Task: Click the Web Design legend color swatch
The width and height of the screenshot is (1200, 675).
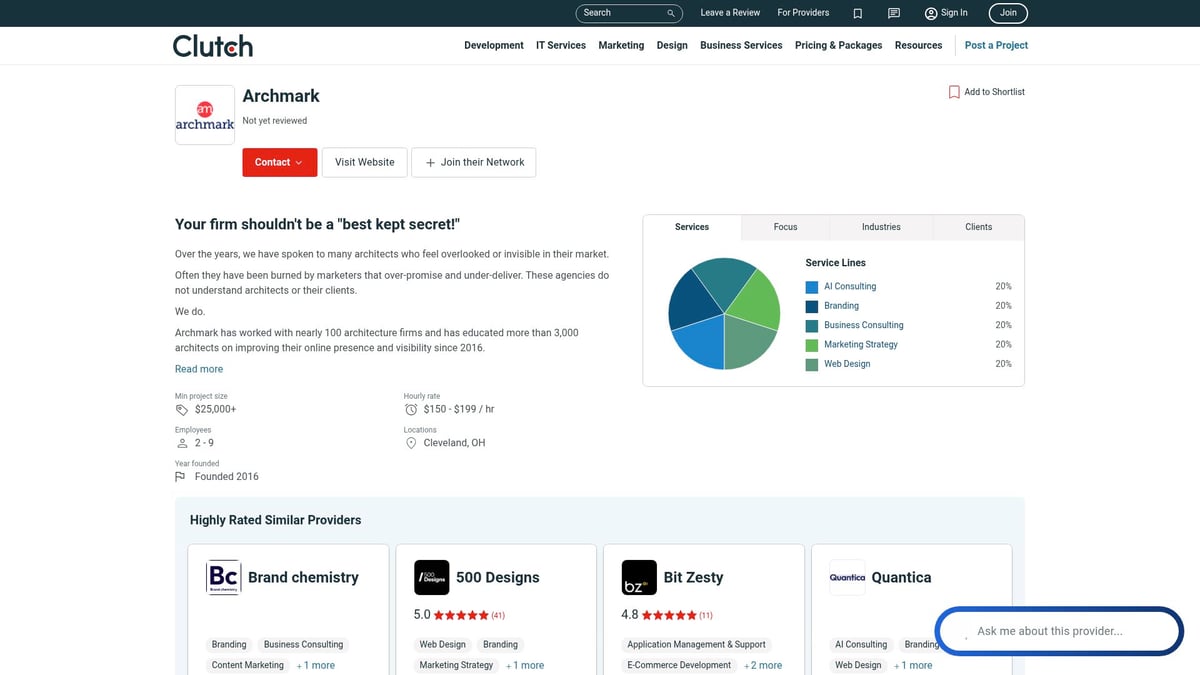Action: [x=812, y=365]
